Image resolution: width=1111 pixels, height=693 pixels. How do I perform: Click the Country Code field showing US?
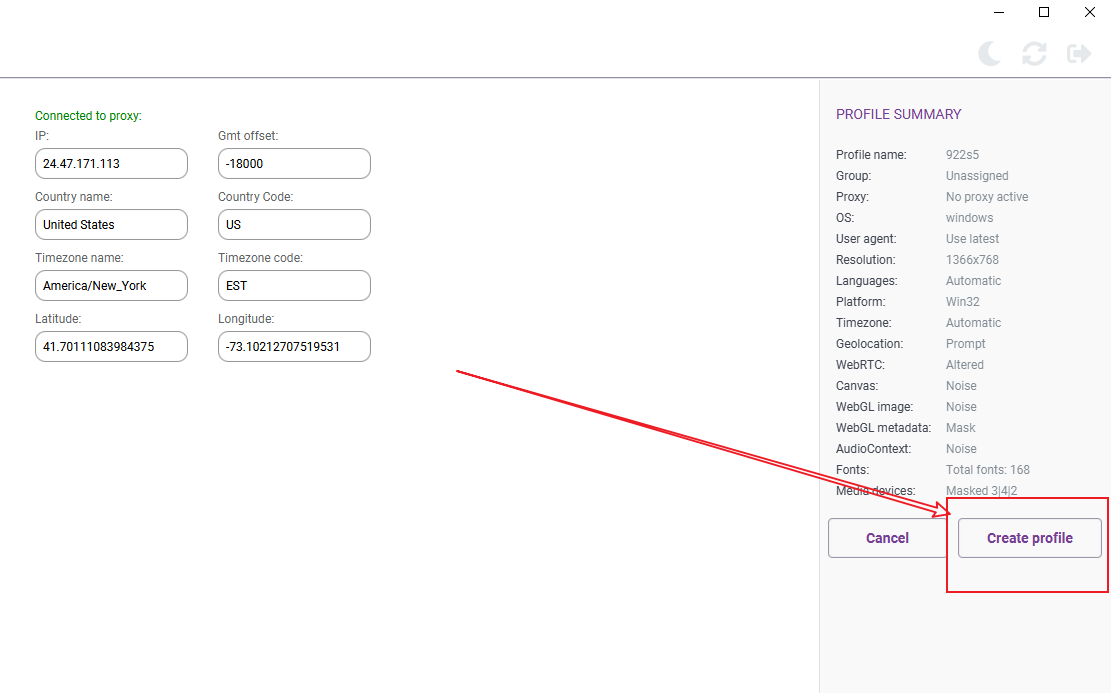click(x=294, y=225)
